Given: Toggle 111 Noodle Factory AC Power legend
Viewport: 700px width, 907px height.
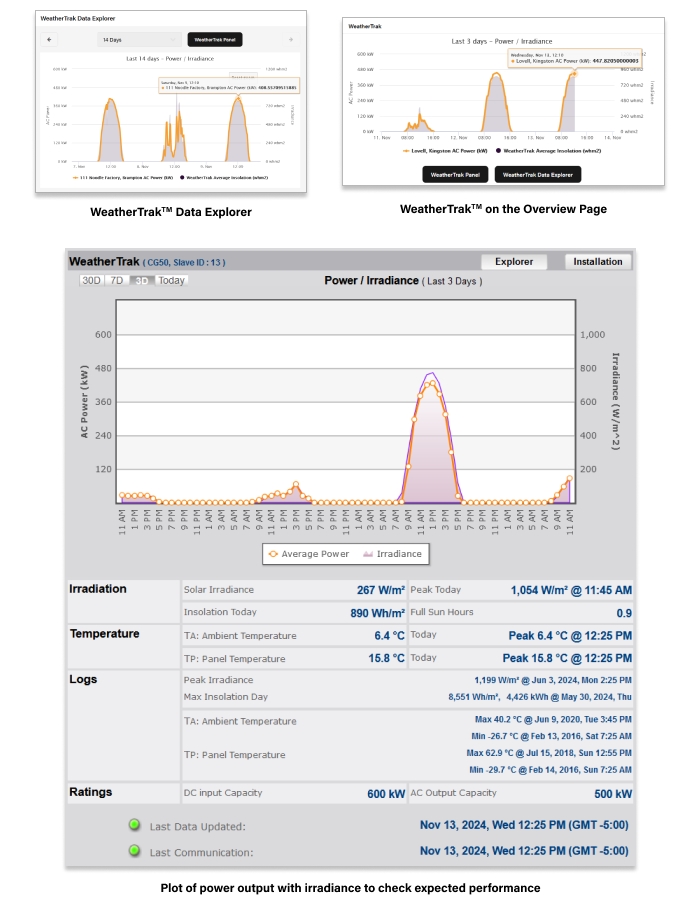Looking at the screenshot, I should tap(124, 177).
